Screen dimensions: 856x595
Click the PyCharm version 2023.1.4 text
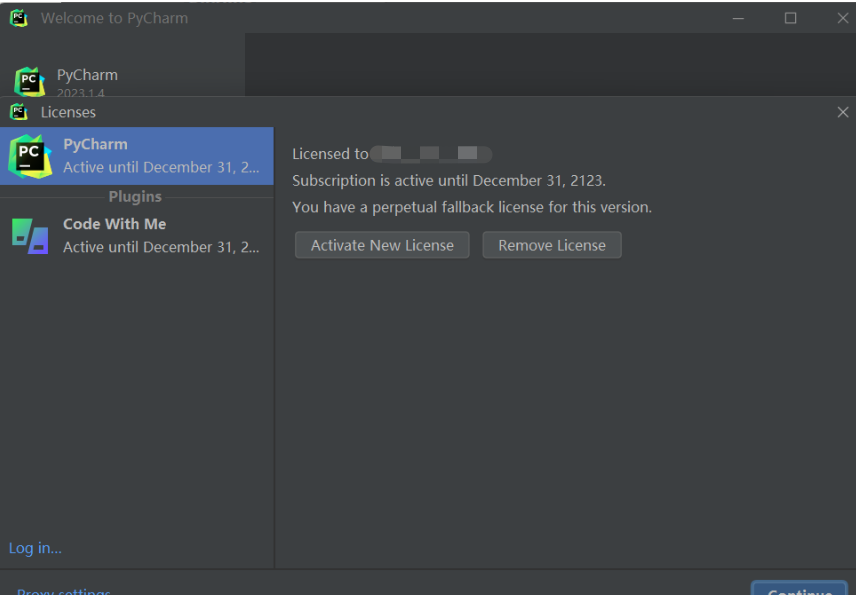[x=80, y=93]
